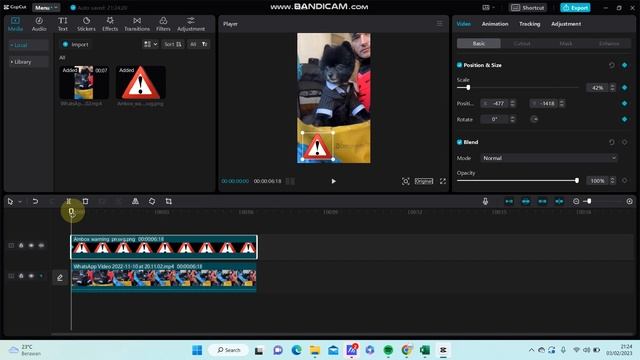Open the media view mode dropdown
This screenshot has width=640, height=360.
click(150, 44)
